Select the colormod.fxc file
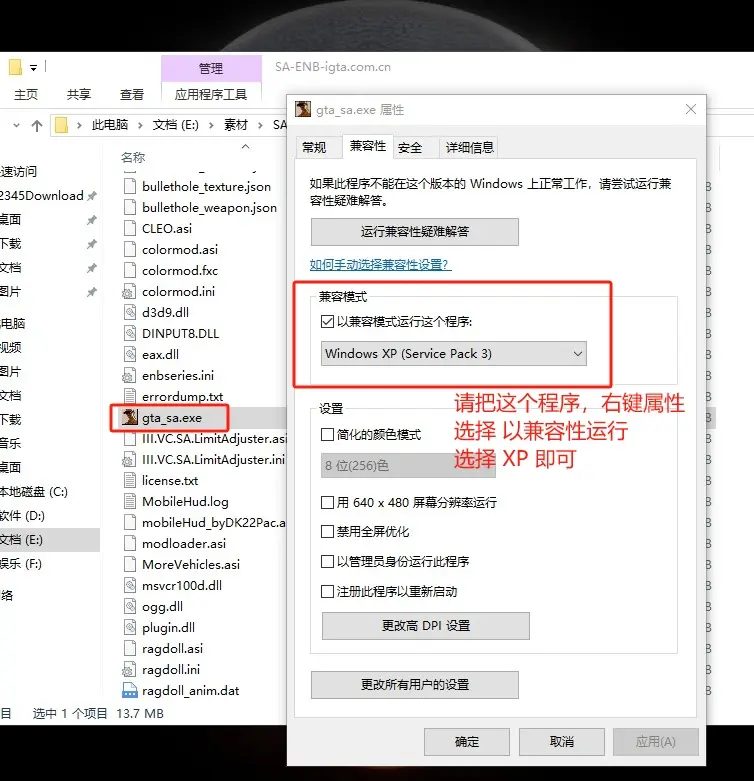Image resolution: width=754 pixels, height=781 pixels. tap(180, 270)
